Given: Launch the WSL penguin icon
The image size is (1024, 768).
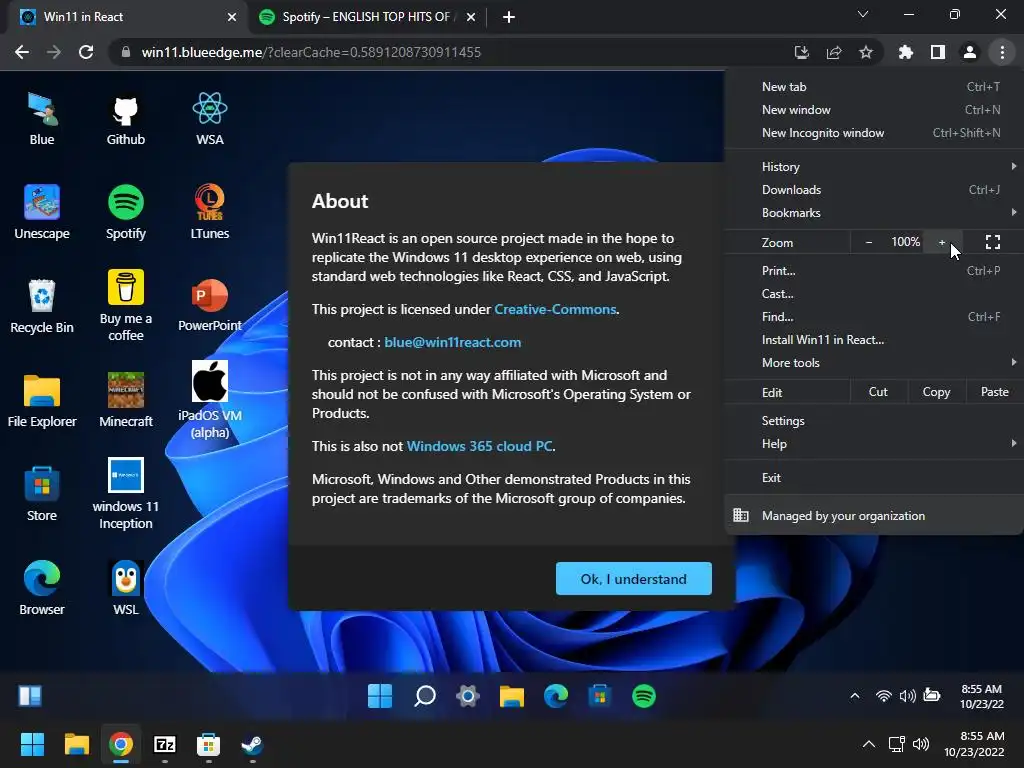Looking at the screenshot, I should 125,588.
